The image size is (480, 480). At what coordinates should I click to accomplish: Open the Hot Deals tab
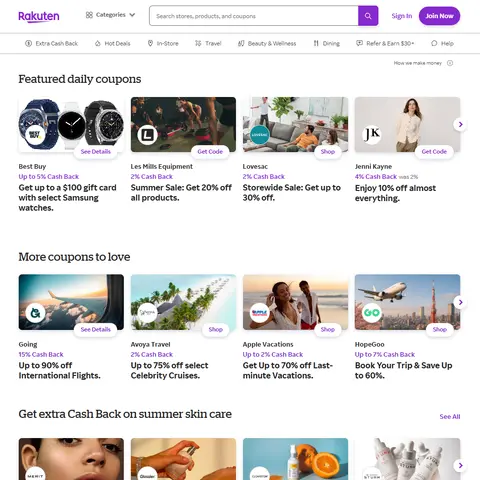112,43
